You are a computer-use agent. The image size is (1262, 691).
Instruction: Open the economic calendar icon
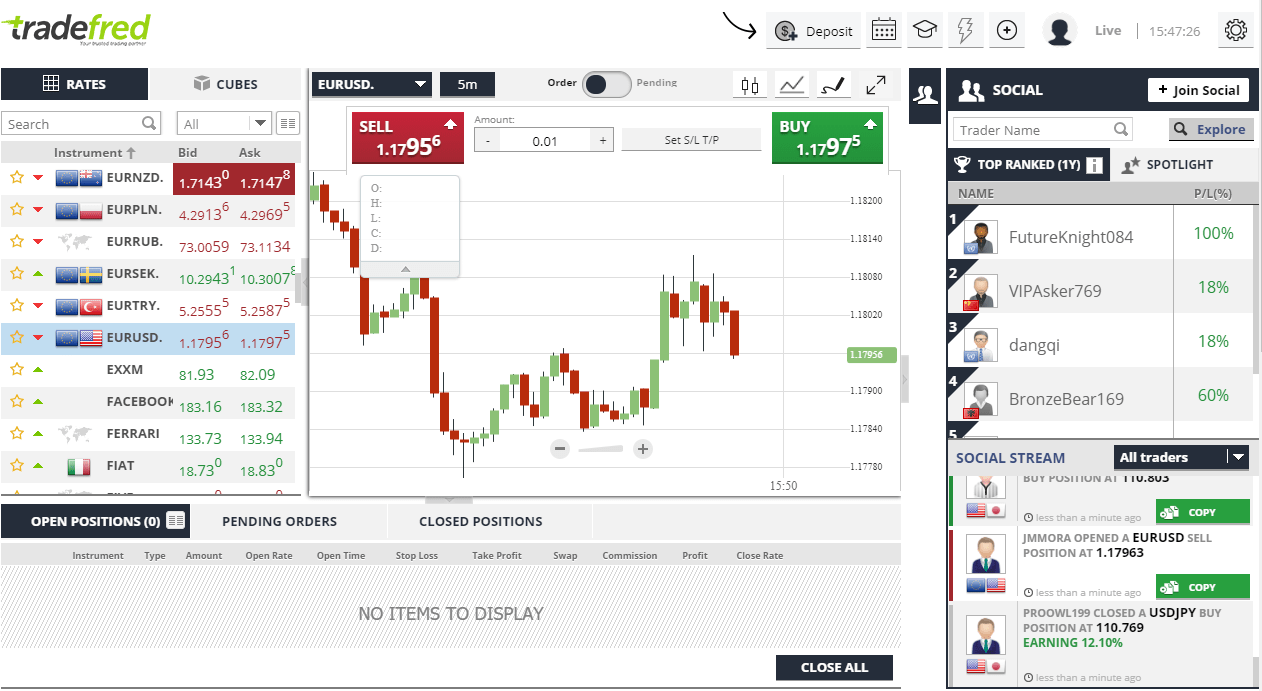(x=883, y=30)
